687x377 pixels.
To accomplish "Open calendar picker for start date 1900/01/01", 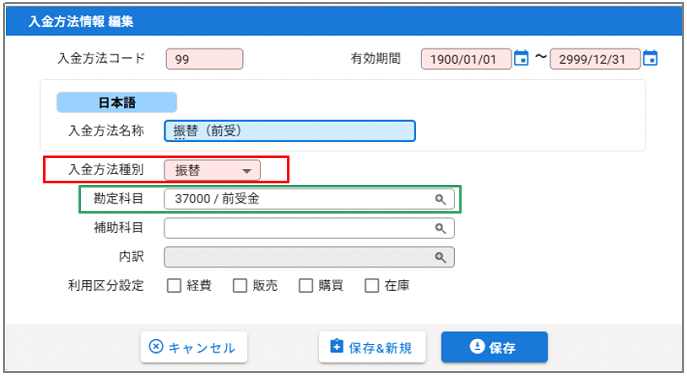I will click(x=521, y=58).
